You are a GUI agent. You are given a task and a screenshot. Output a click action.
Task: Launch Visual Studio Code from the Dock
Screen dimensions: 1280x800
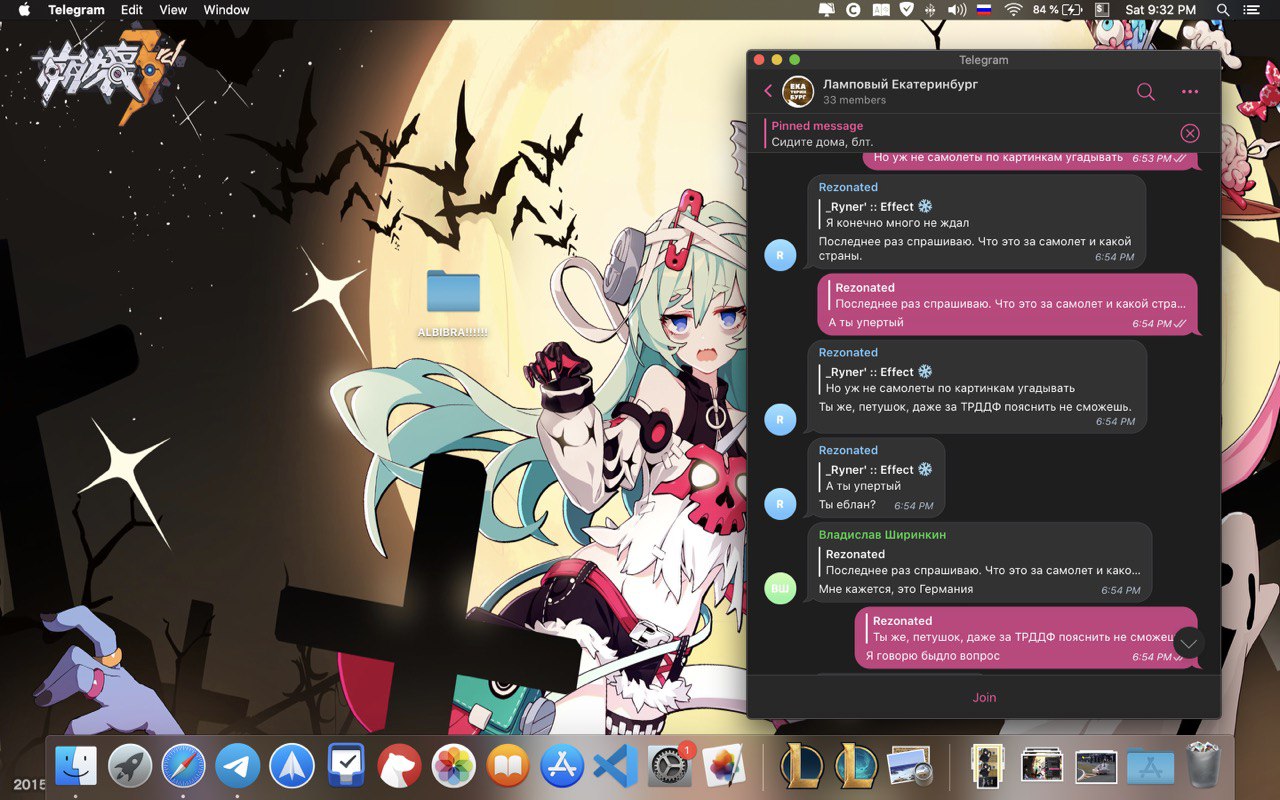pos(615,767)
